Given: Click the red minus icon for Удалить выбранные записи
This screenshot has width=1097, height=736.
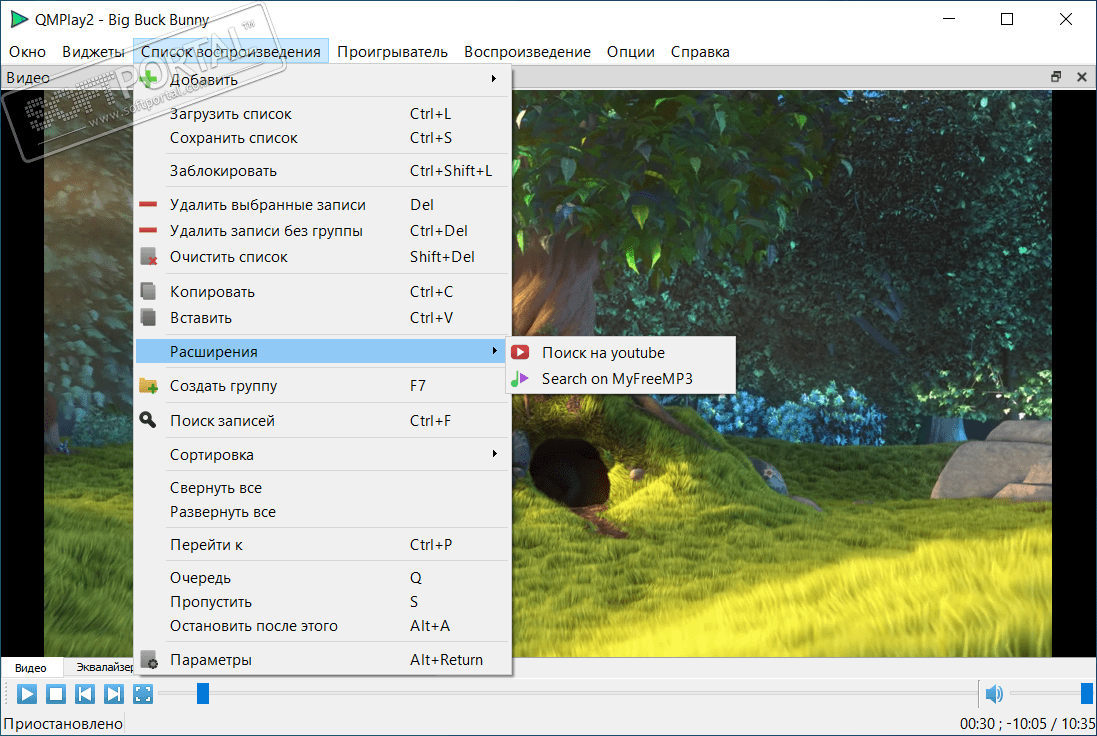Looking at the screenshot, I should 148,204.
